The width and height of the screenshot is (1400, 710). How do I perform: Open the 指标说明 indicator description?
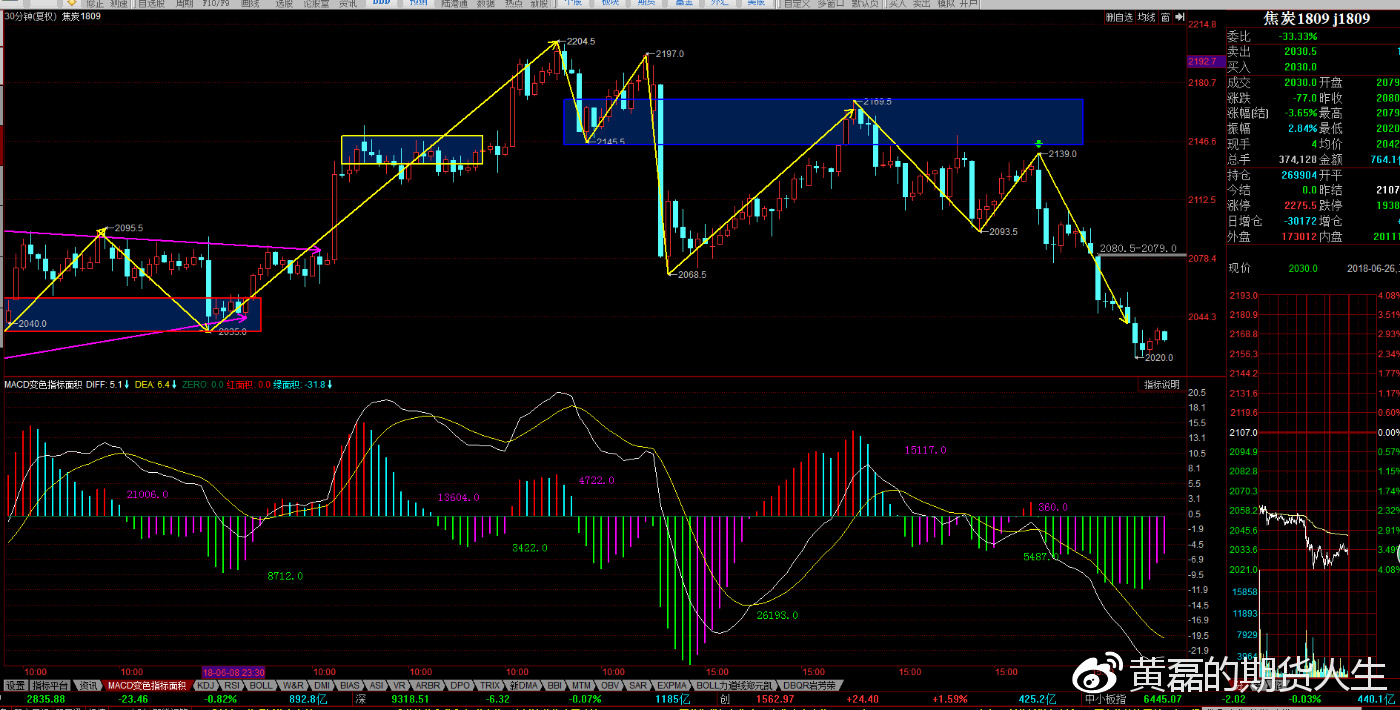(x=1162, y=384)
